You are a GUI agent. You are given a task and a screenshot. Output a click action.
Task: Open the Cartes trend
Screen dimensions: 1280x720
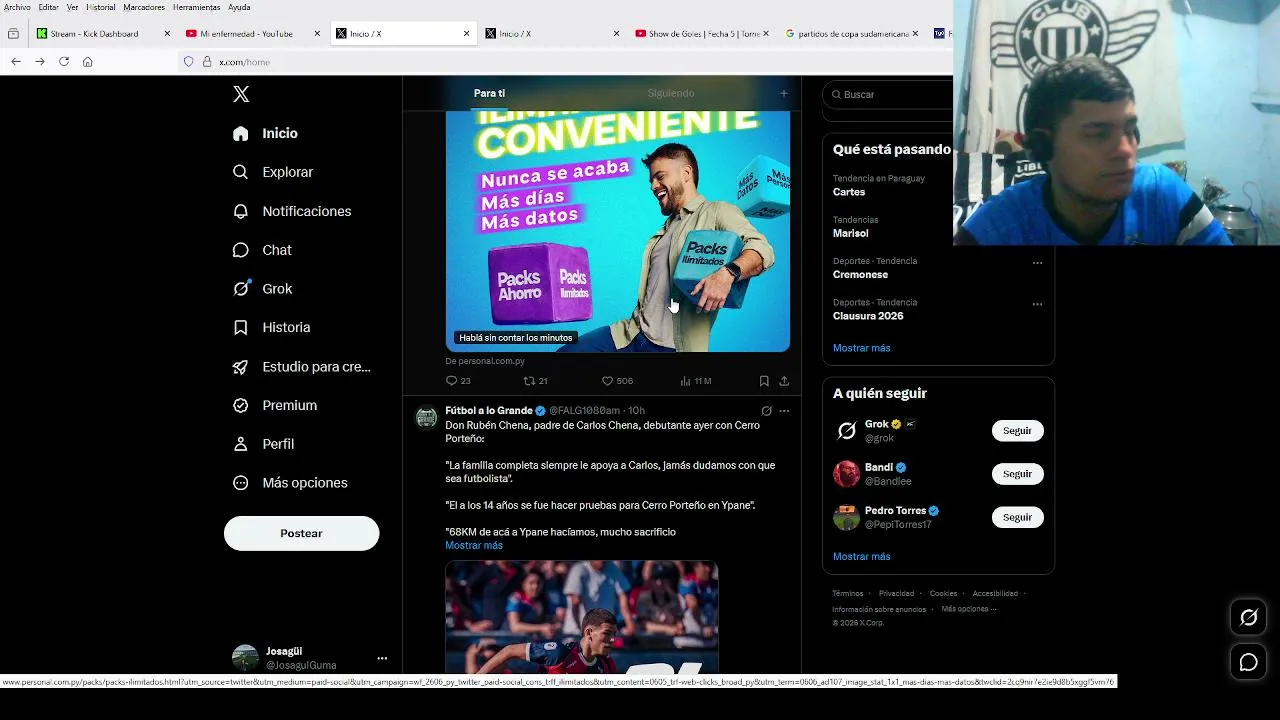[849, 192]
